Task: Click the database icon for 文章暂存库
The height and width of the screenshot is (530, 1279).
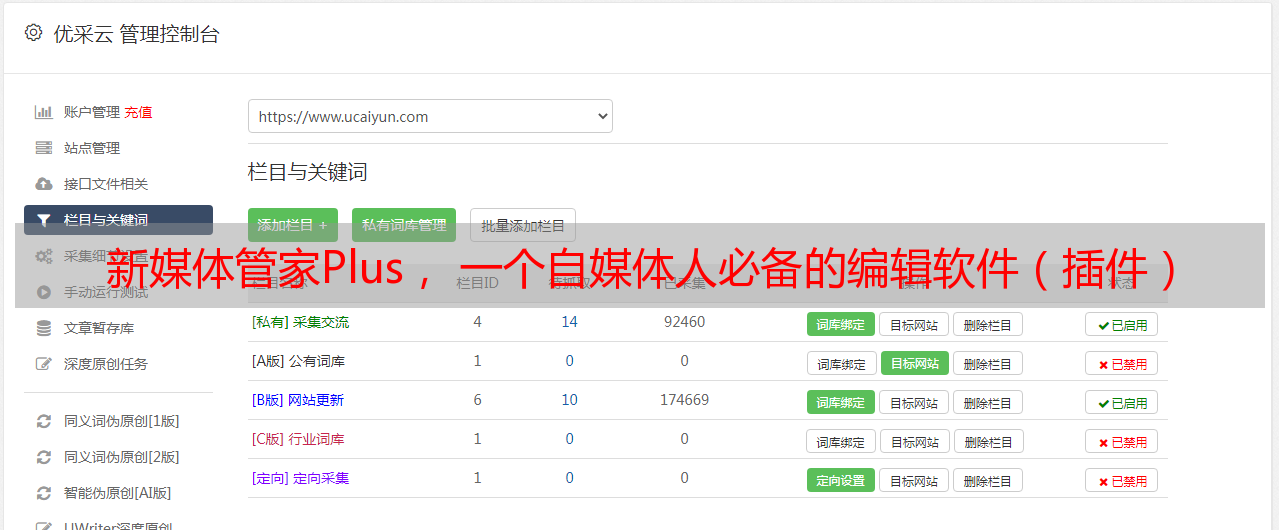Action: tap(43, 328)
